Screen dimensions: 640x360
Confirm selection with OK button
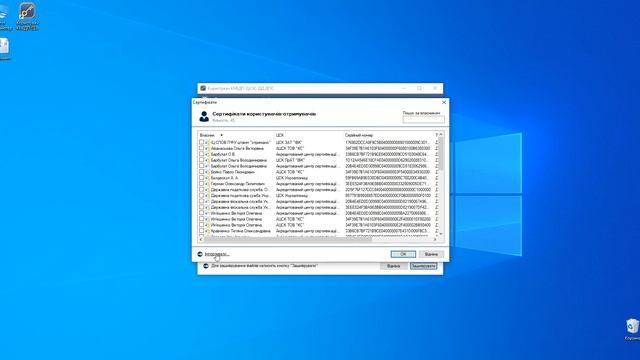pyautogui.click(x=403, y=254)
